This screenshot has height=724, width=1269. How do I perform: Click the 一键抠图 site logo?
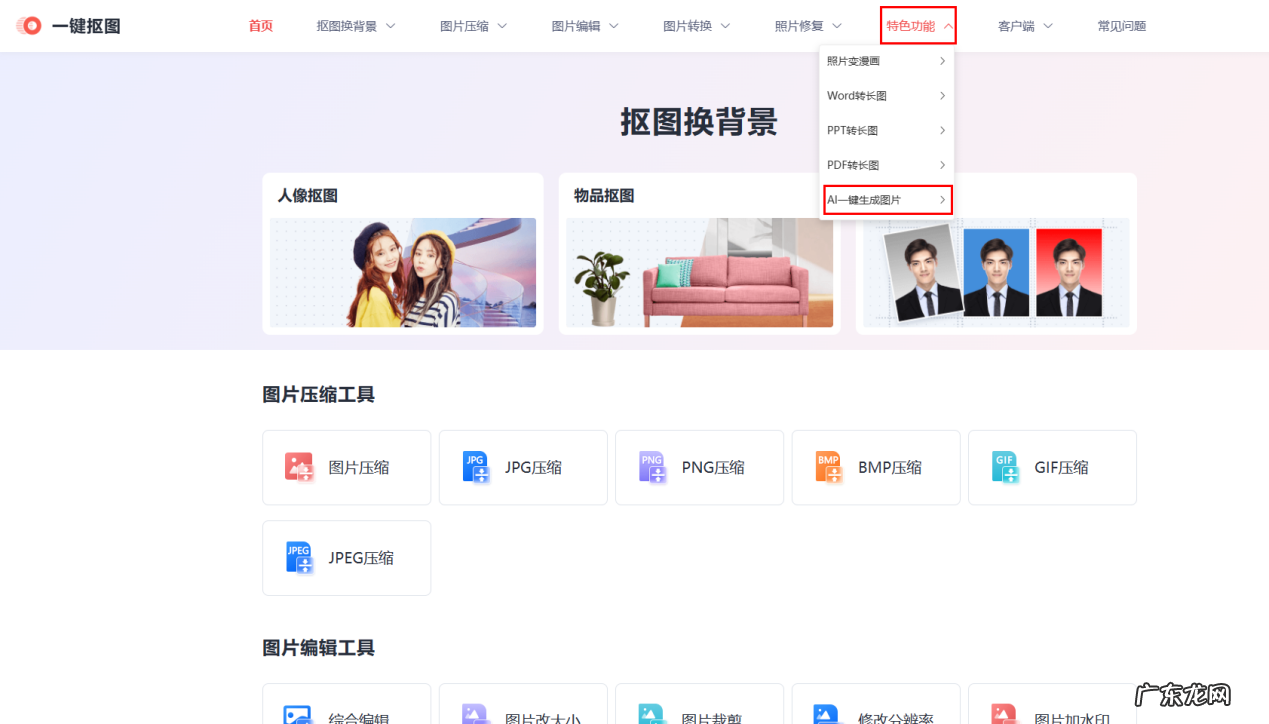(67, 25)
